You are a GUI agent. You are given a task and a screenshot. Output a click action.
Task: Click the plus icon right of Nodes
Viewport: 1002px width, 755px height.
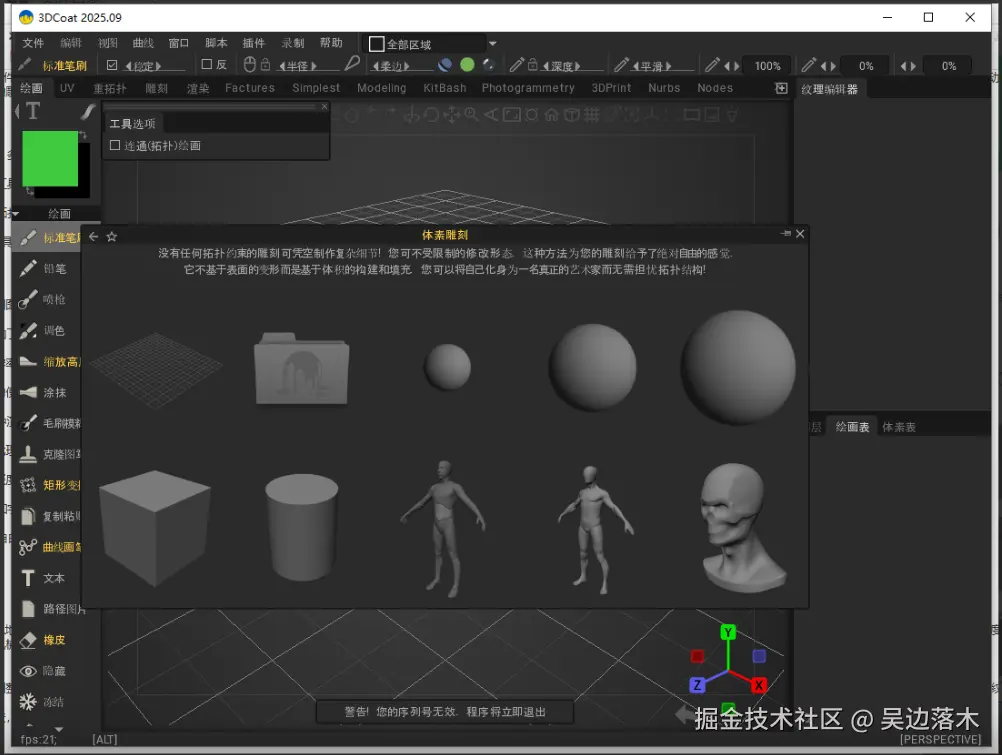pyautogui.click(x=781, y=88)
